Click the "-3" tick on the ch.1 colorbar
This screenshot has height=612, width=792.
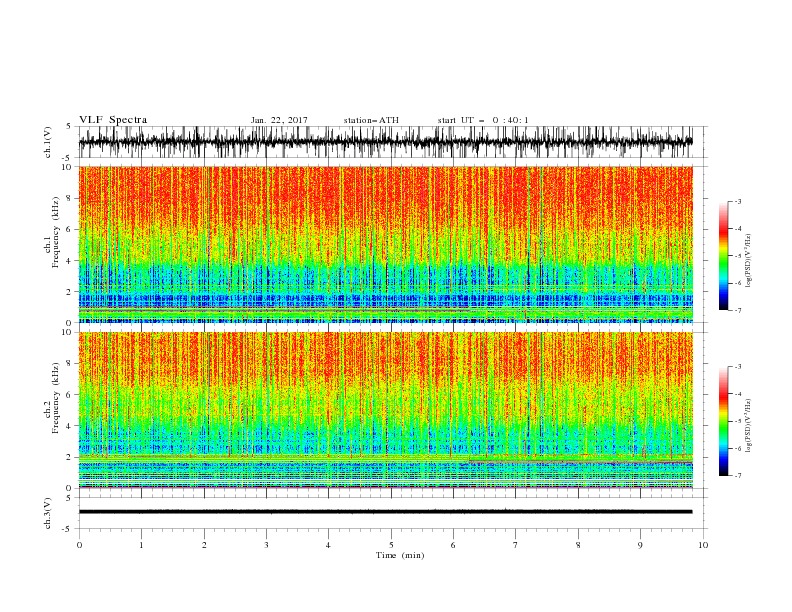click(x=738, y=201)
